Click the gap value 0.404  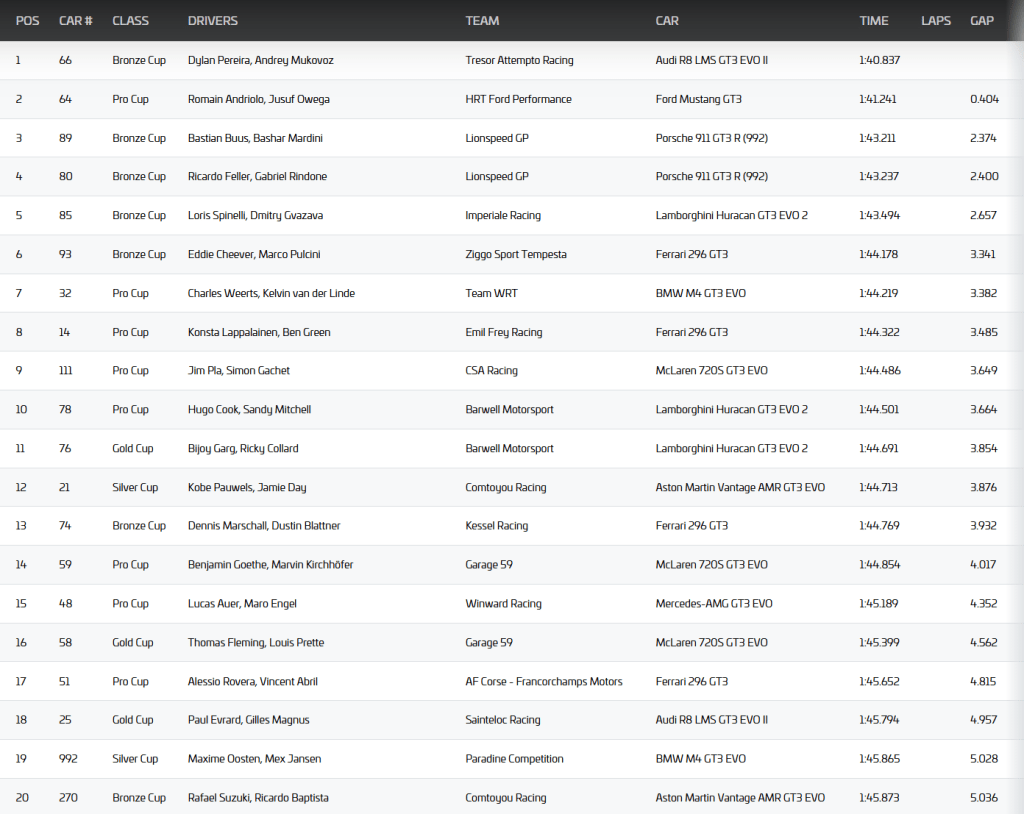tap(984, 99)
